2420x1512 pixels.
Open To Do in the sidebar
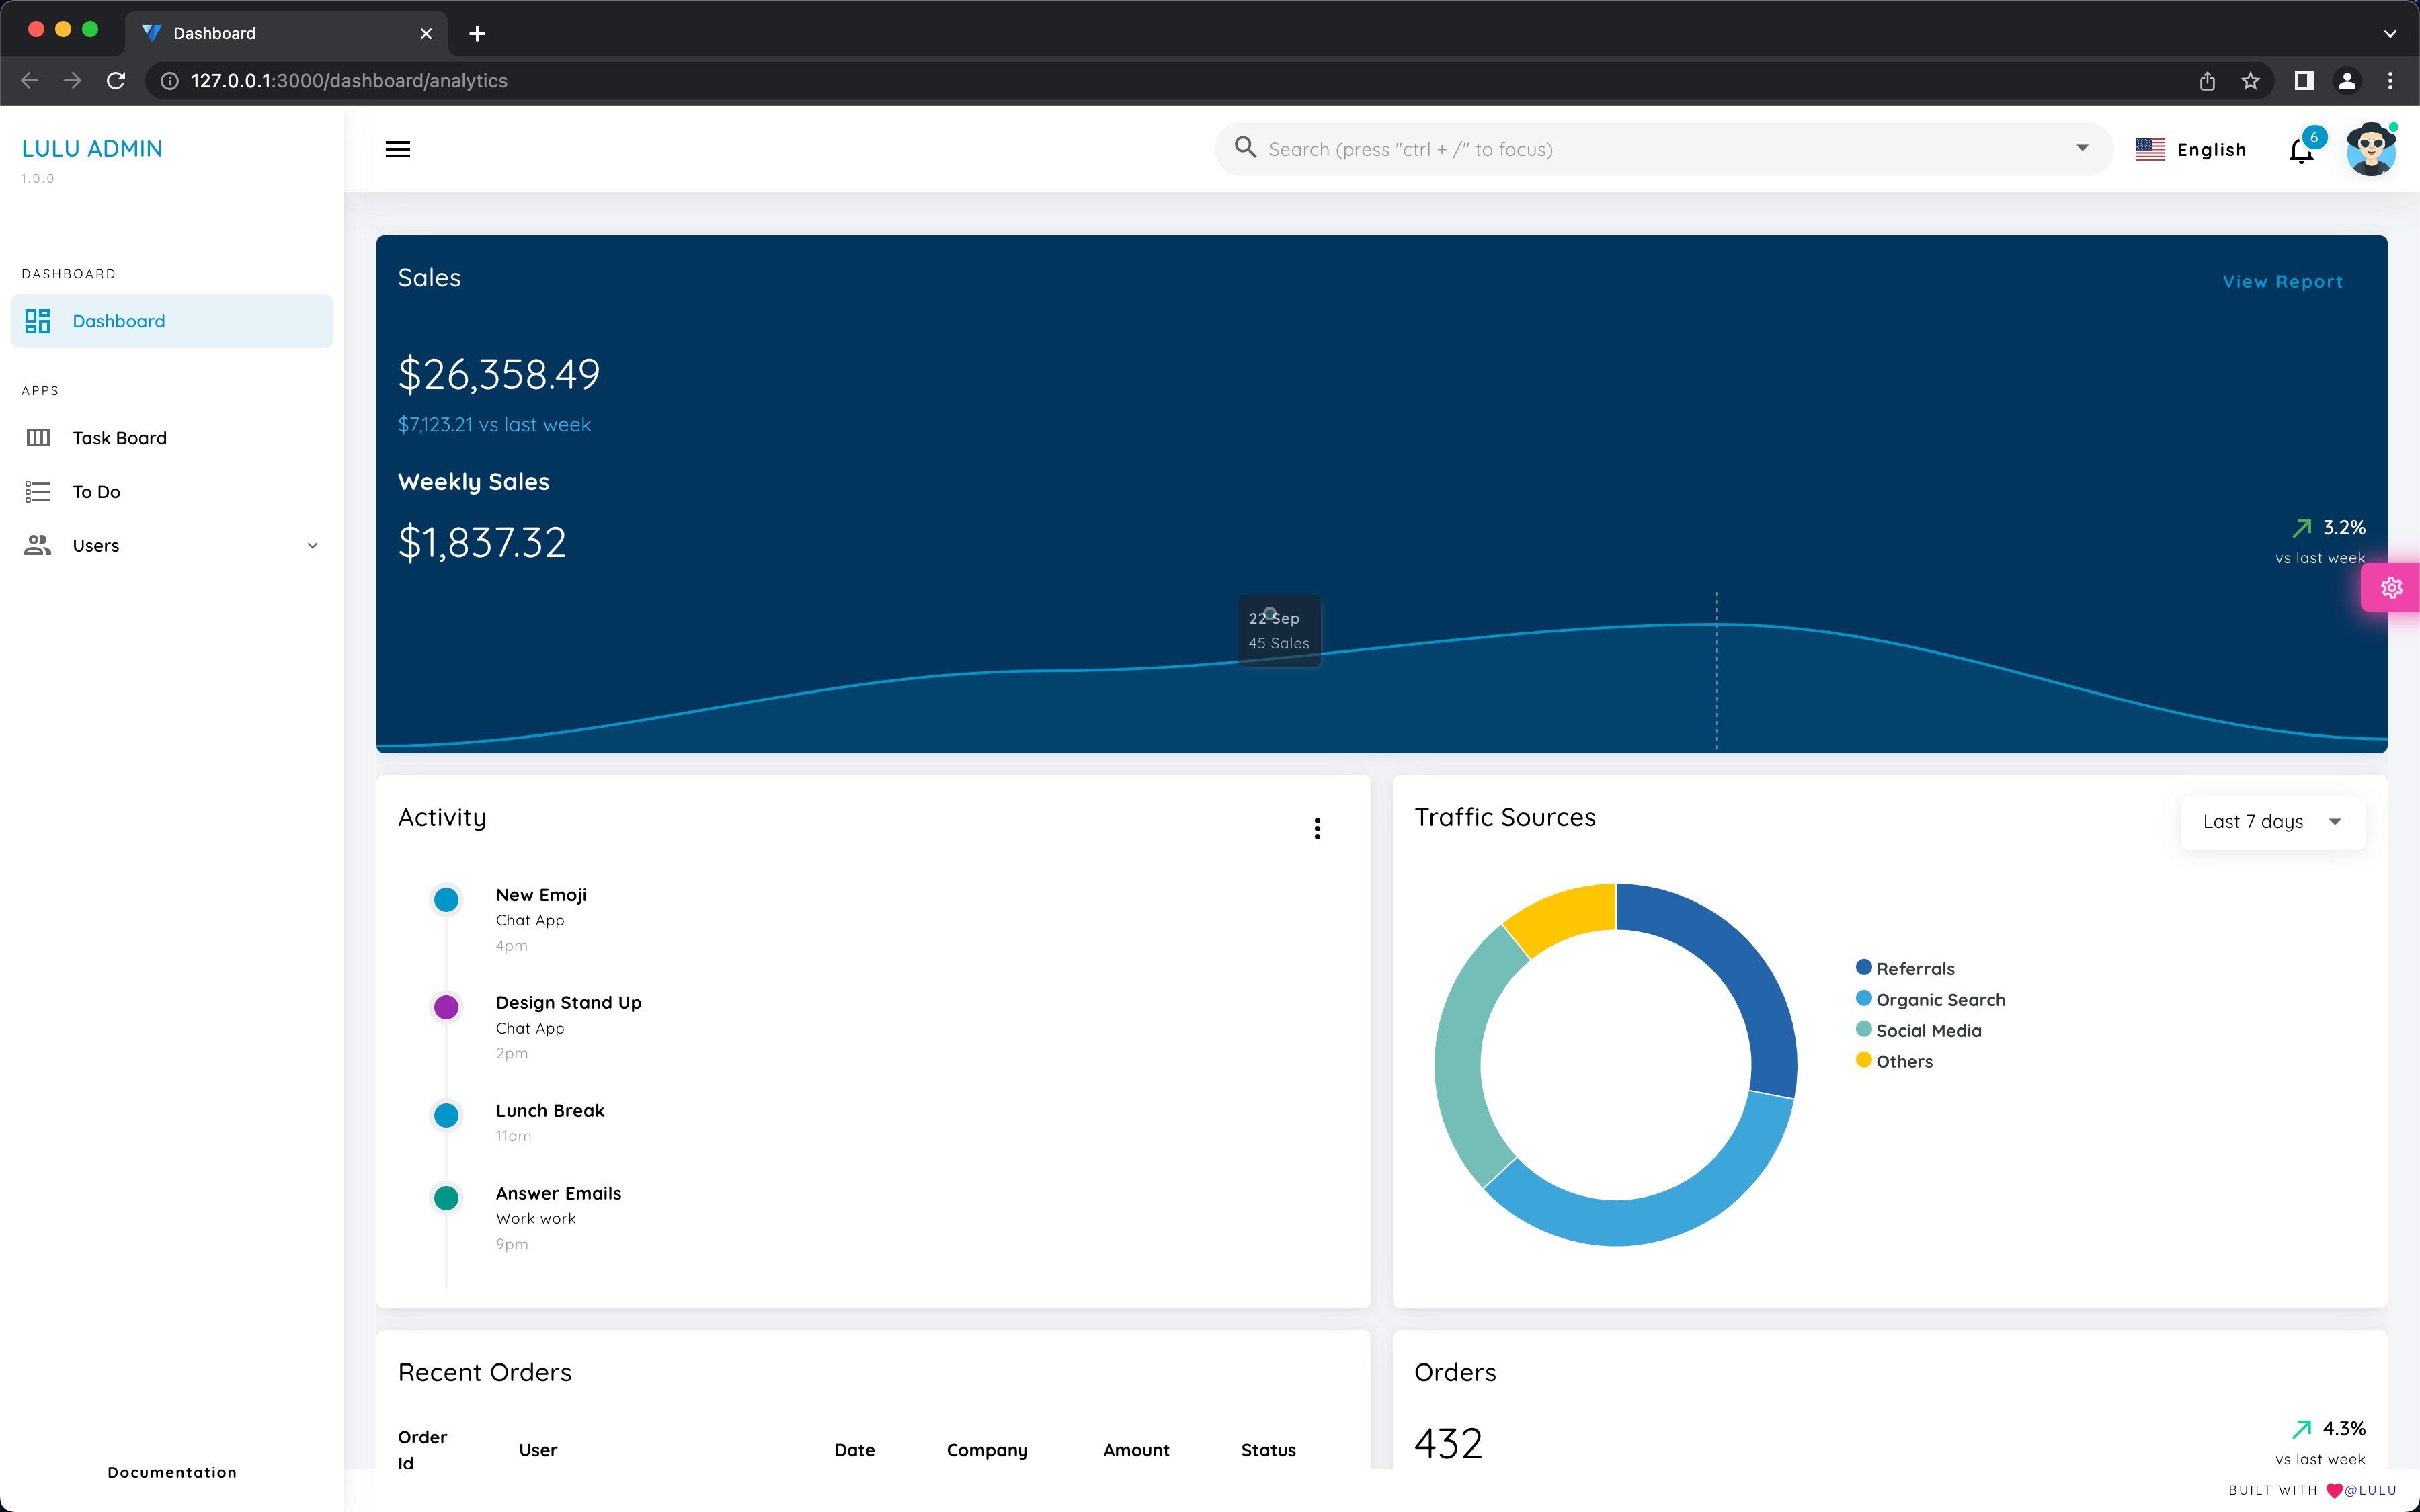click(x=96, y=492)
